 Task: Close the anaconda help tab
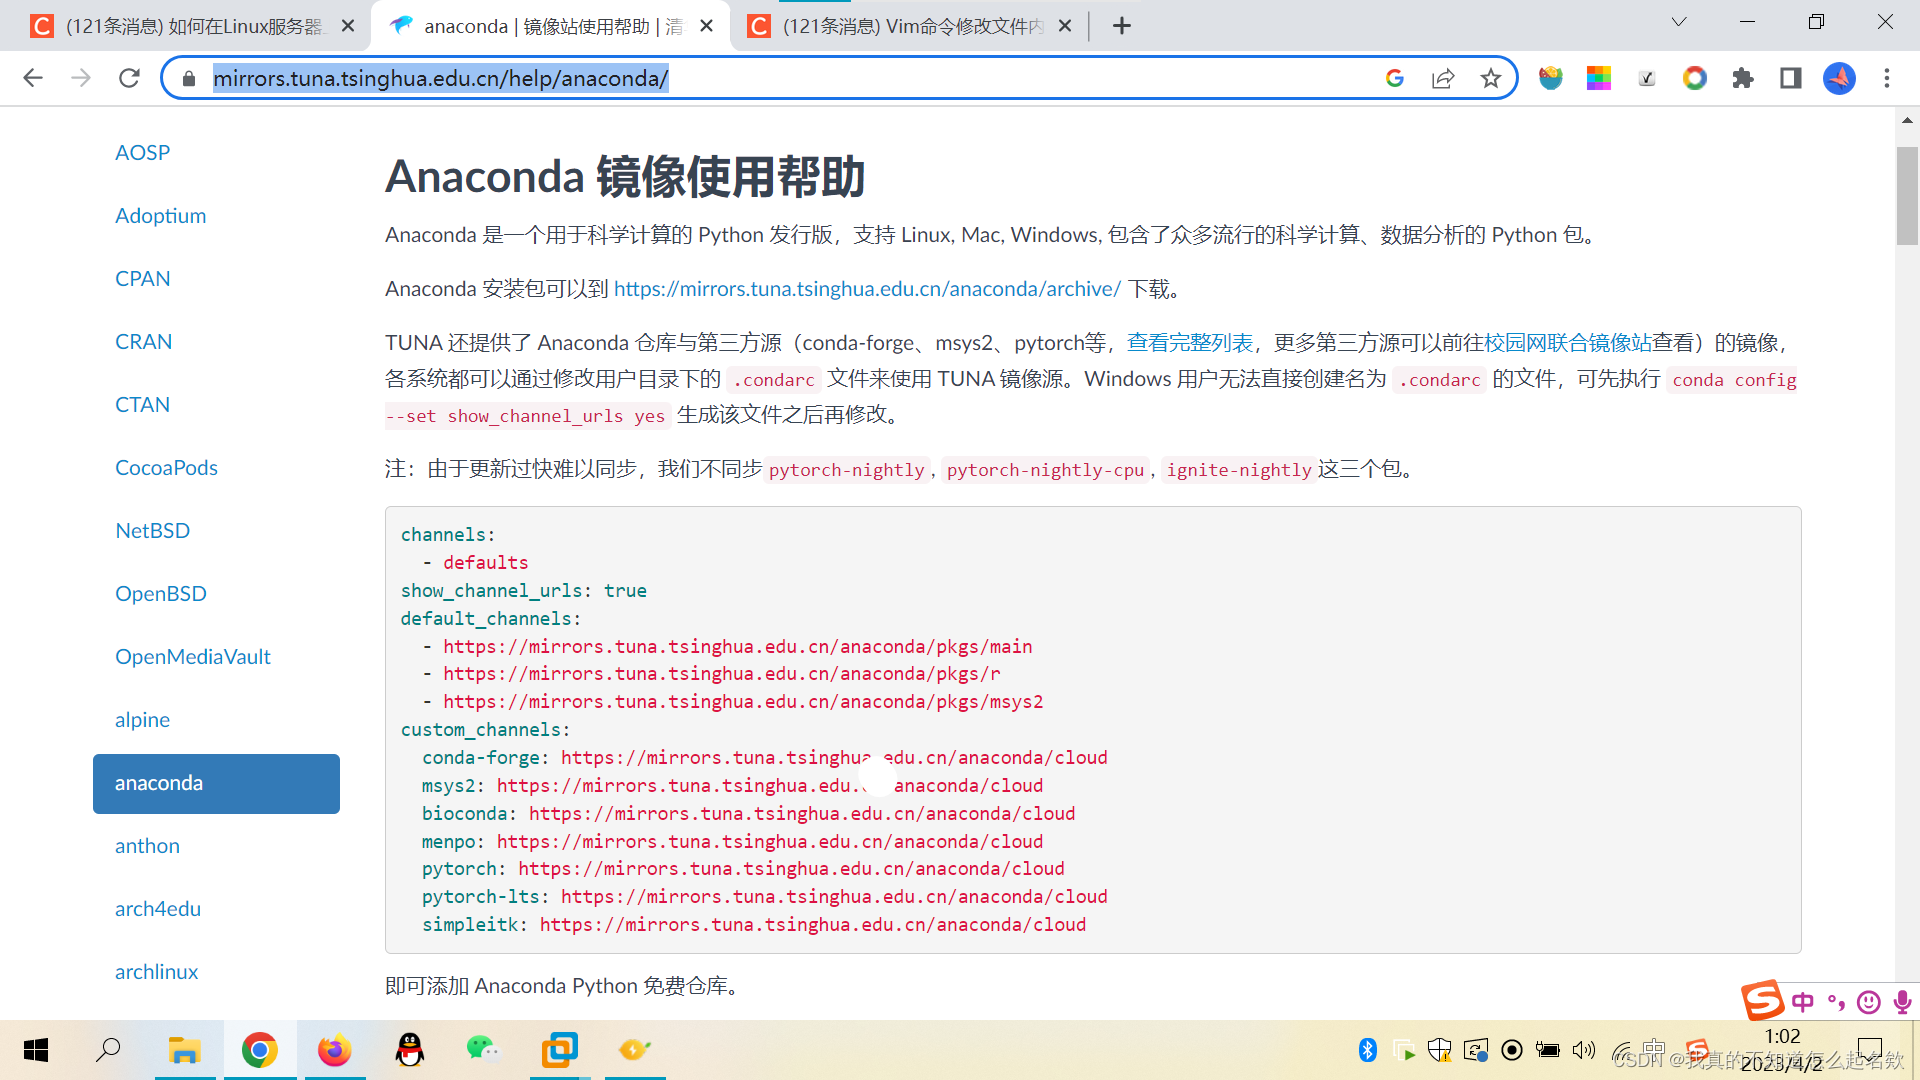click(707, 26)
